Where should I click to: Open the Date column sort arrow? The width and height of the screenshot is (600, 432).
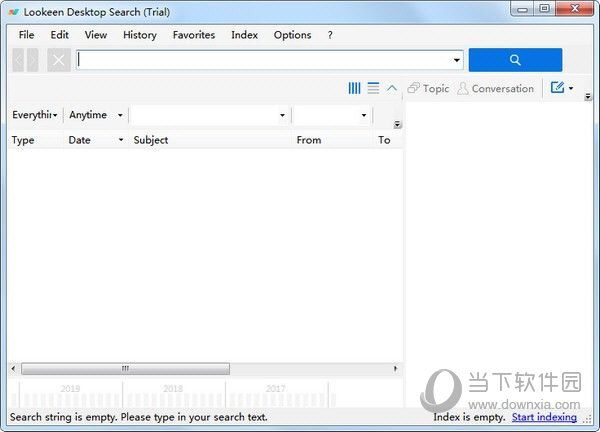tap(121, 140)
